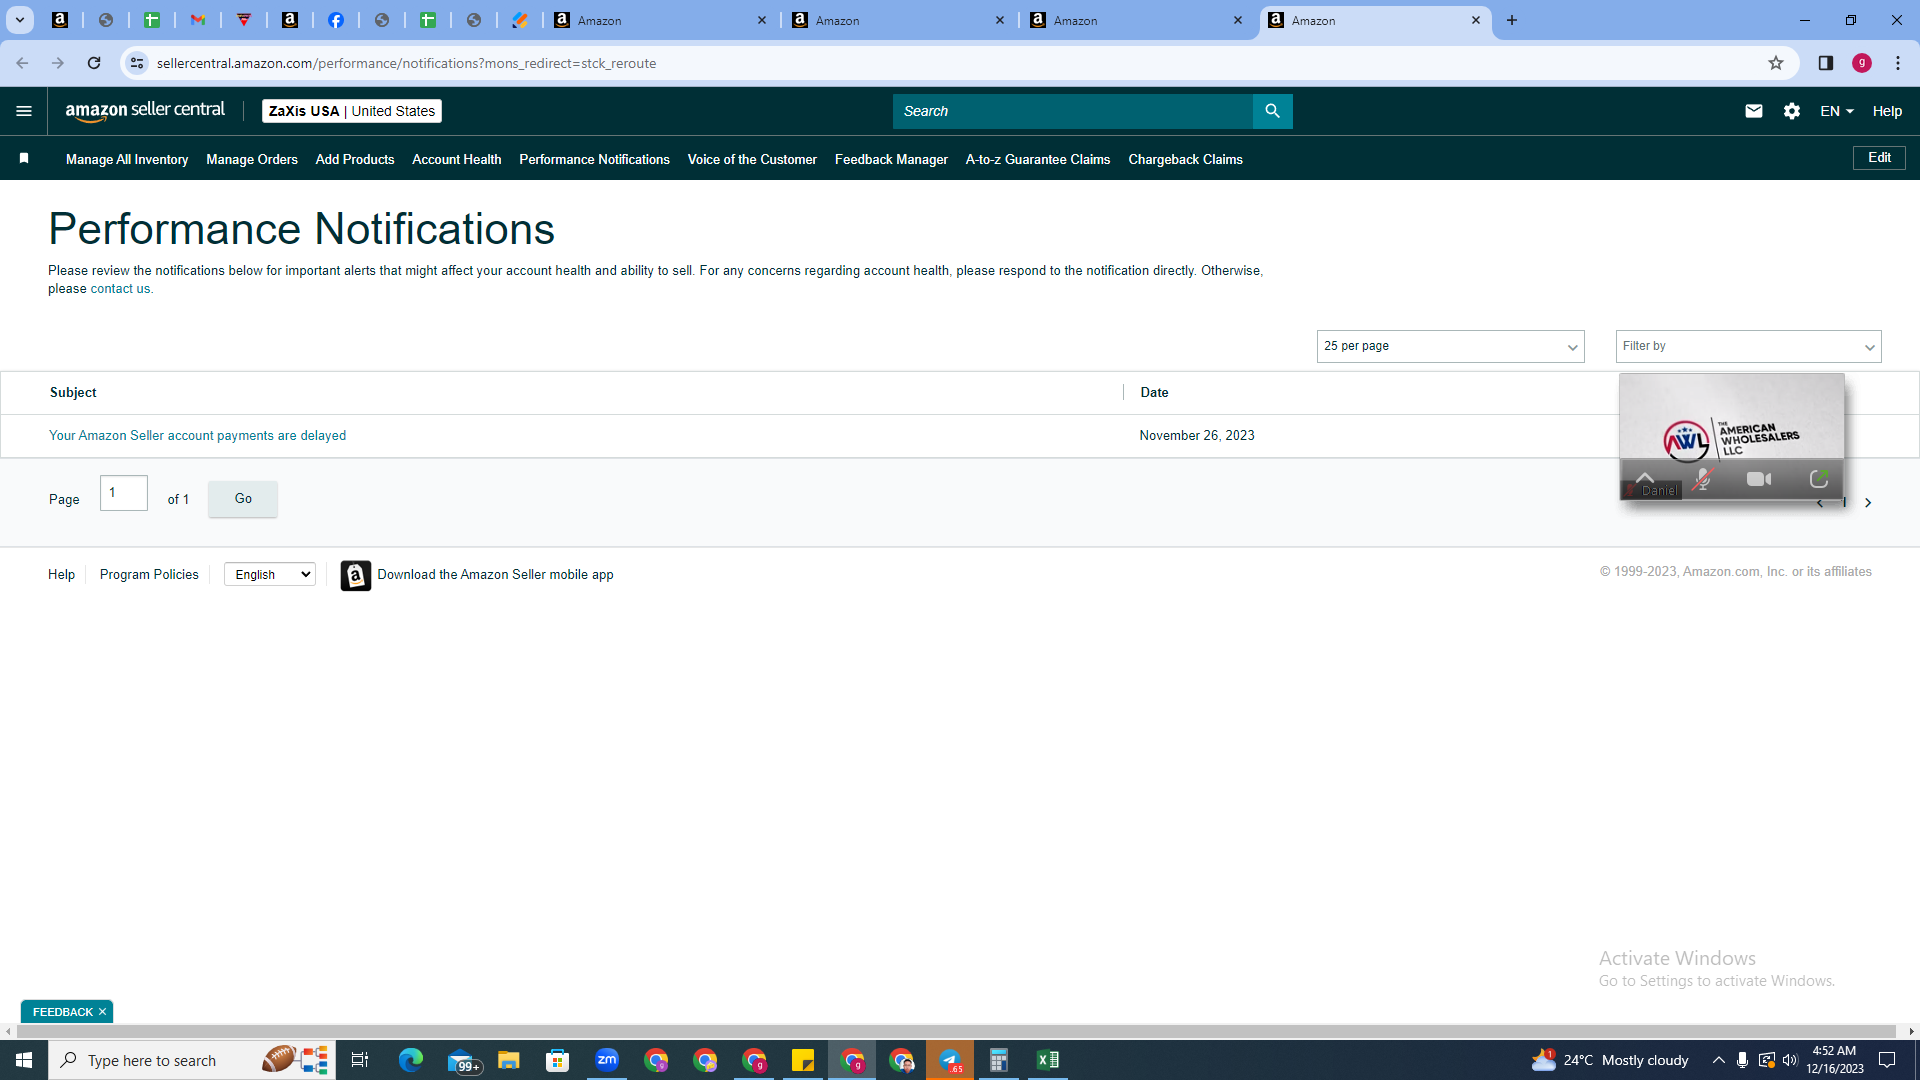
Task: Open A-to-z Guarantee Claims
Action: (1038, 159)
